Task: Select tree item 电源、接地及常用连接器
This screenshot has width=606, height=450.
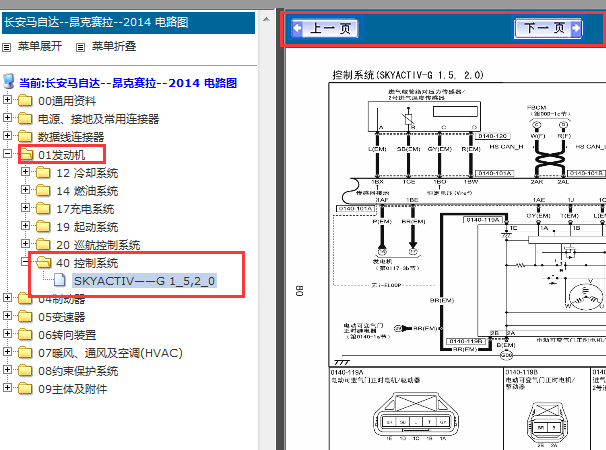Action: click(x=99, y=119)
